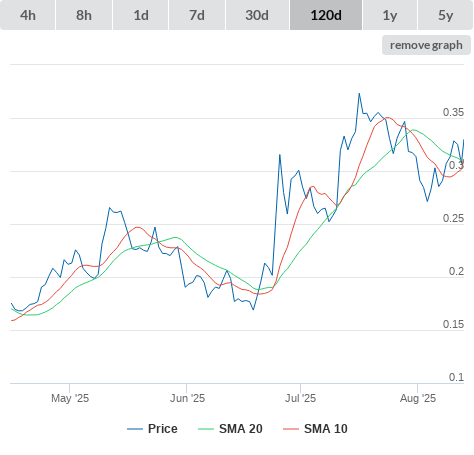The image size is (474, 455).
Task: Click the active 120d range tab
Action: tap(326, 15)
